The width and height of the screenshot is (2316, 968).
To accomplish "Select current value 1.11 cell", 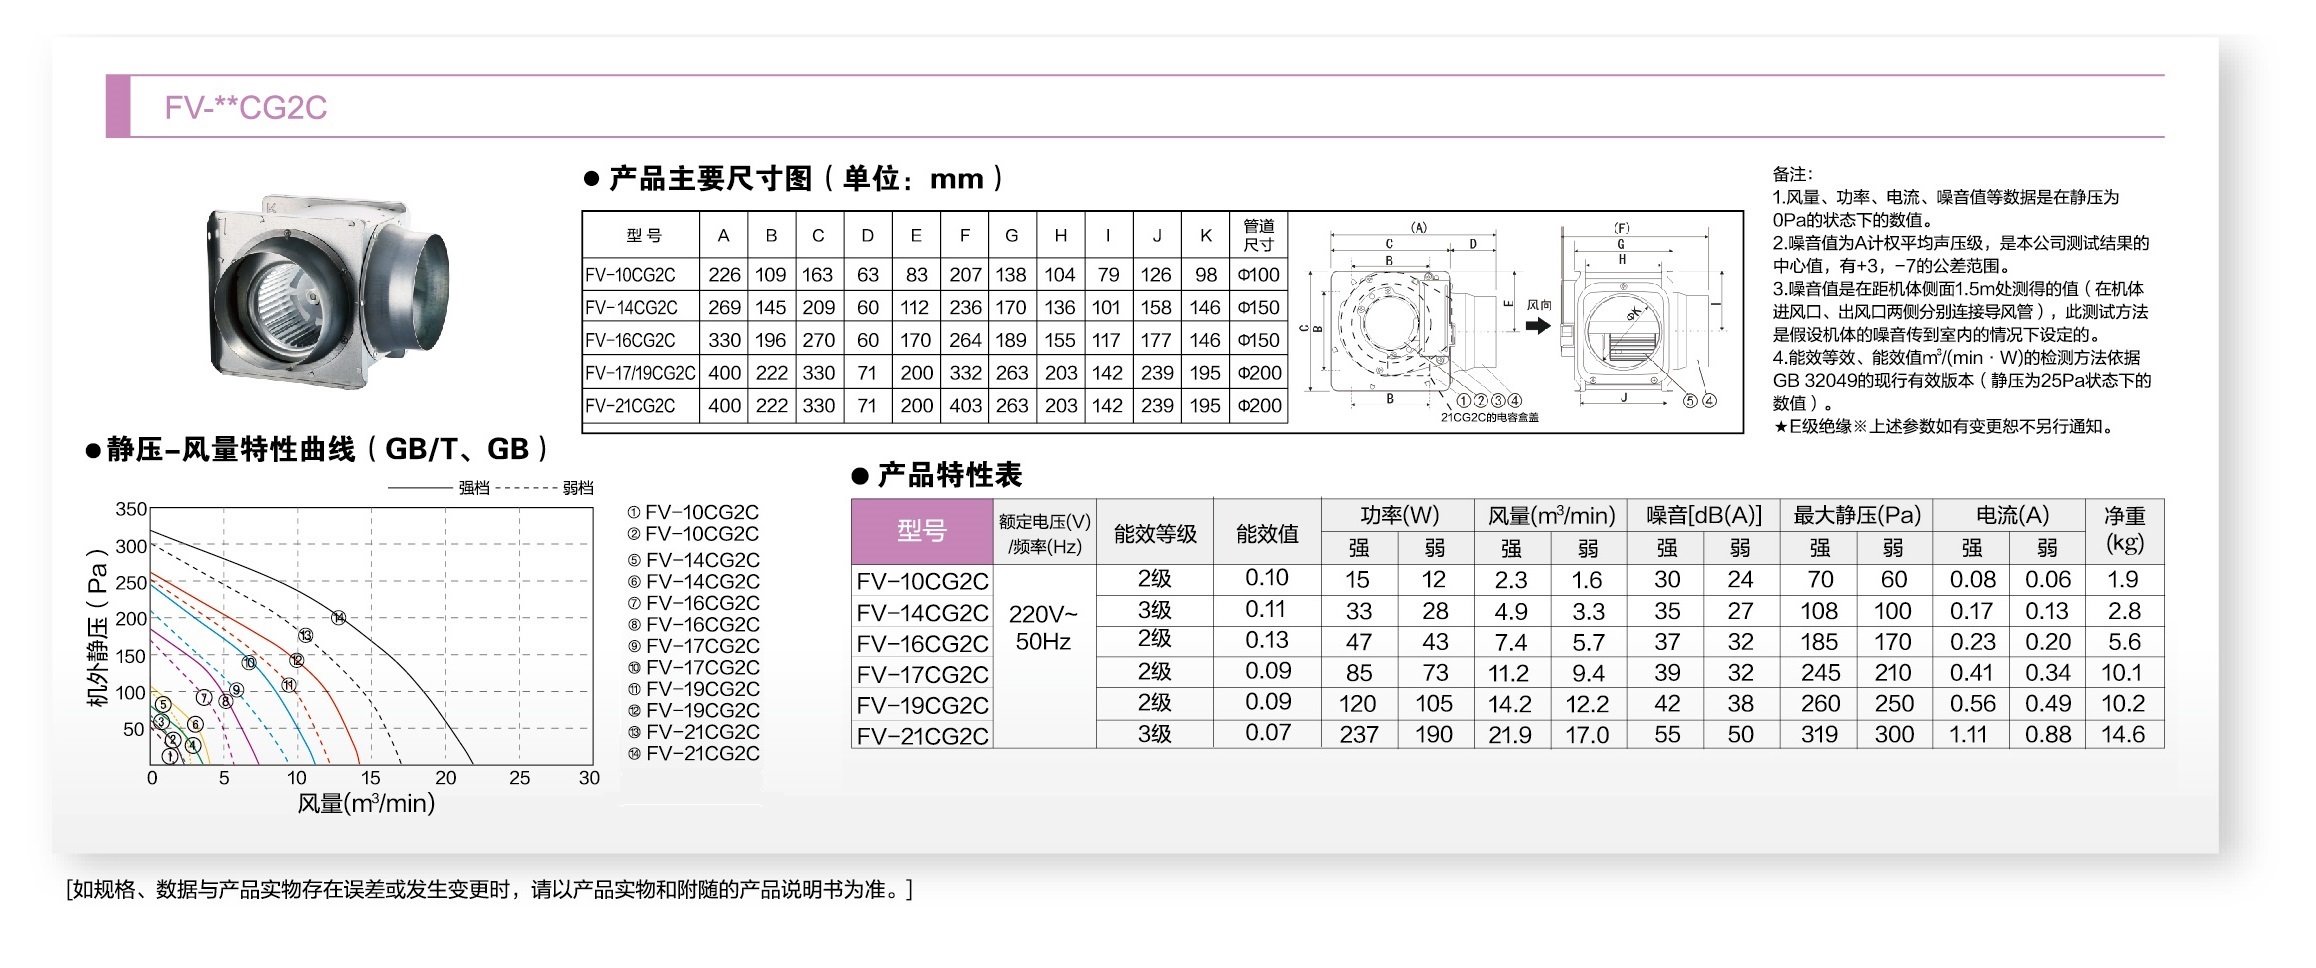I will [x=1968, y=734].
